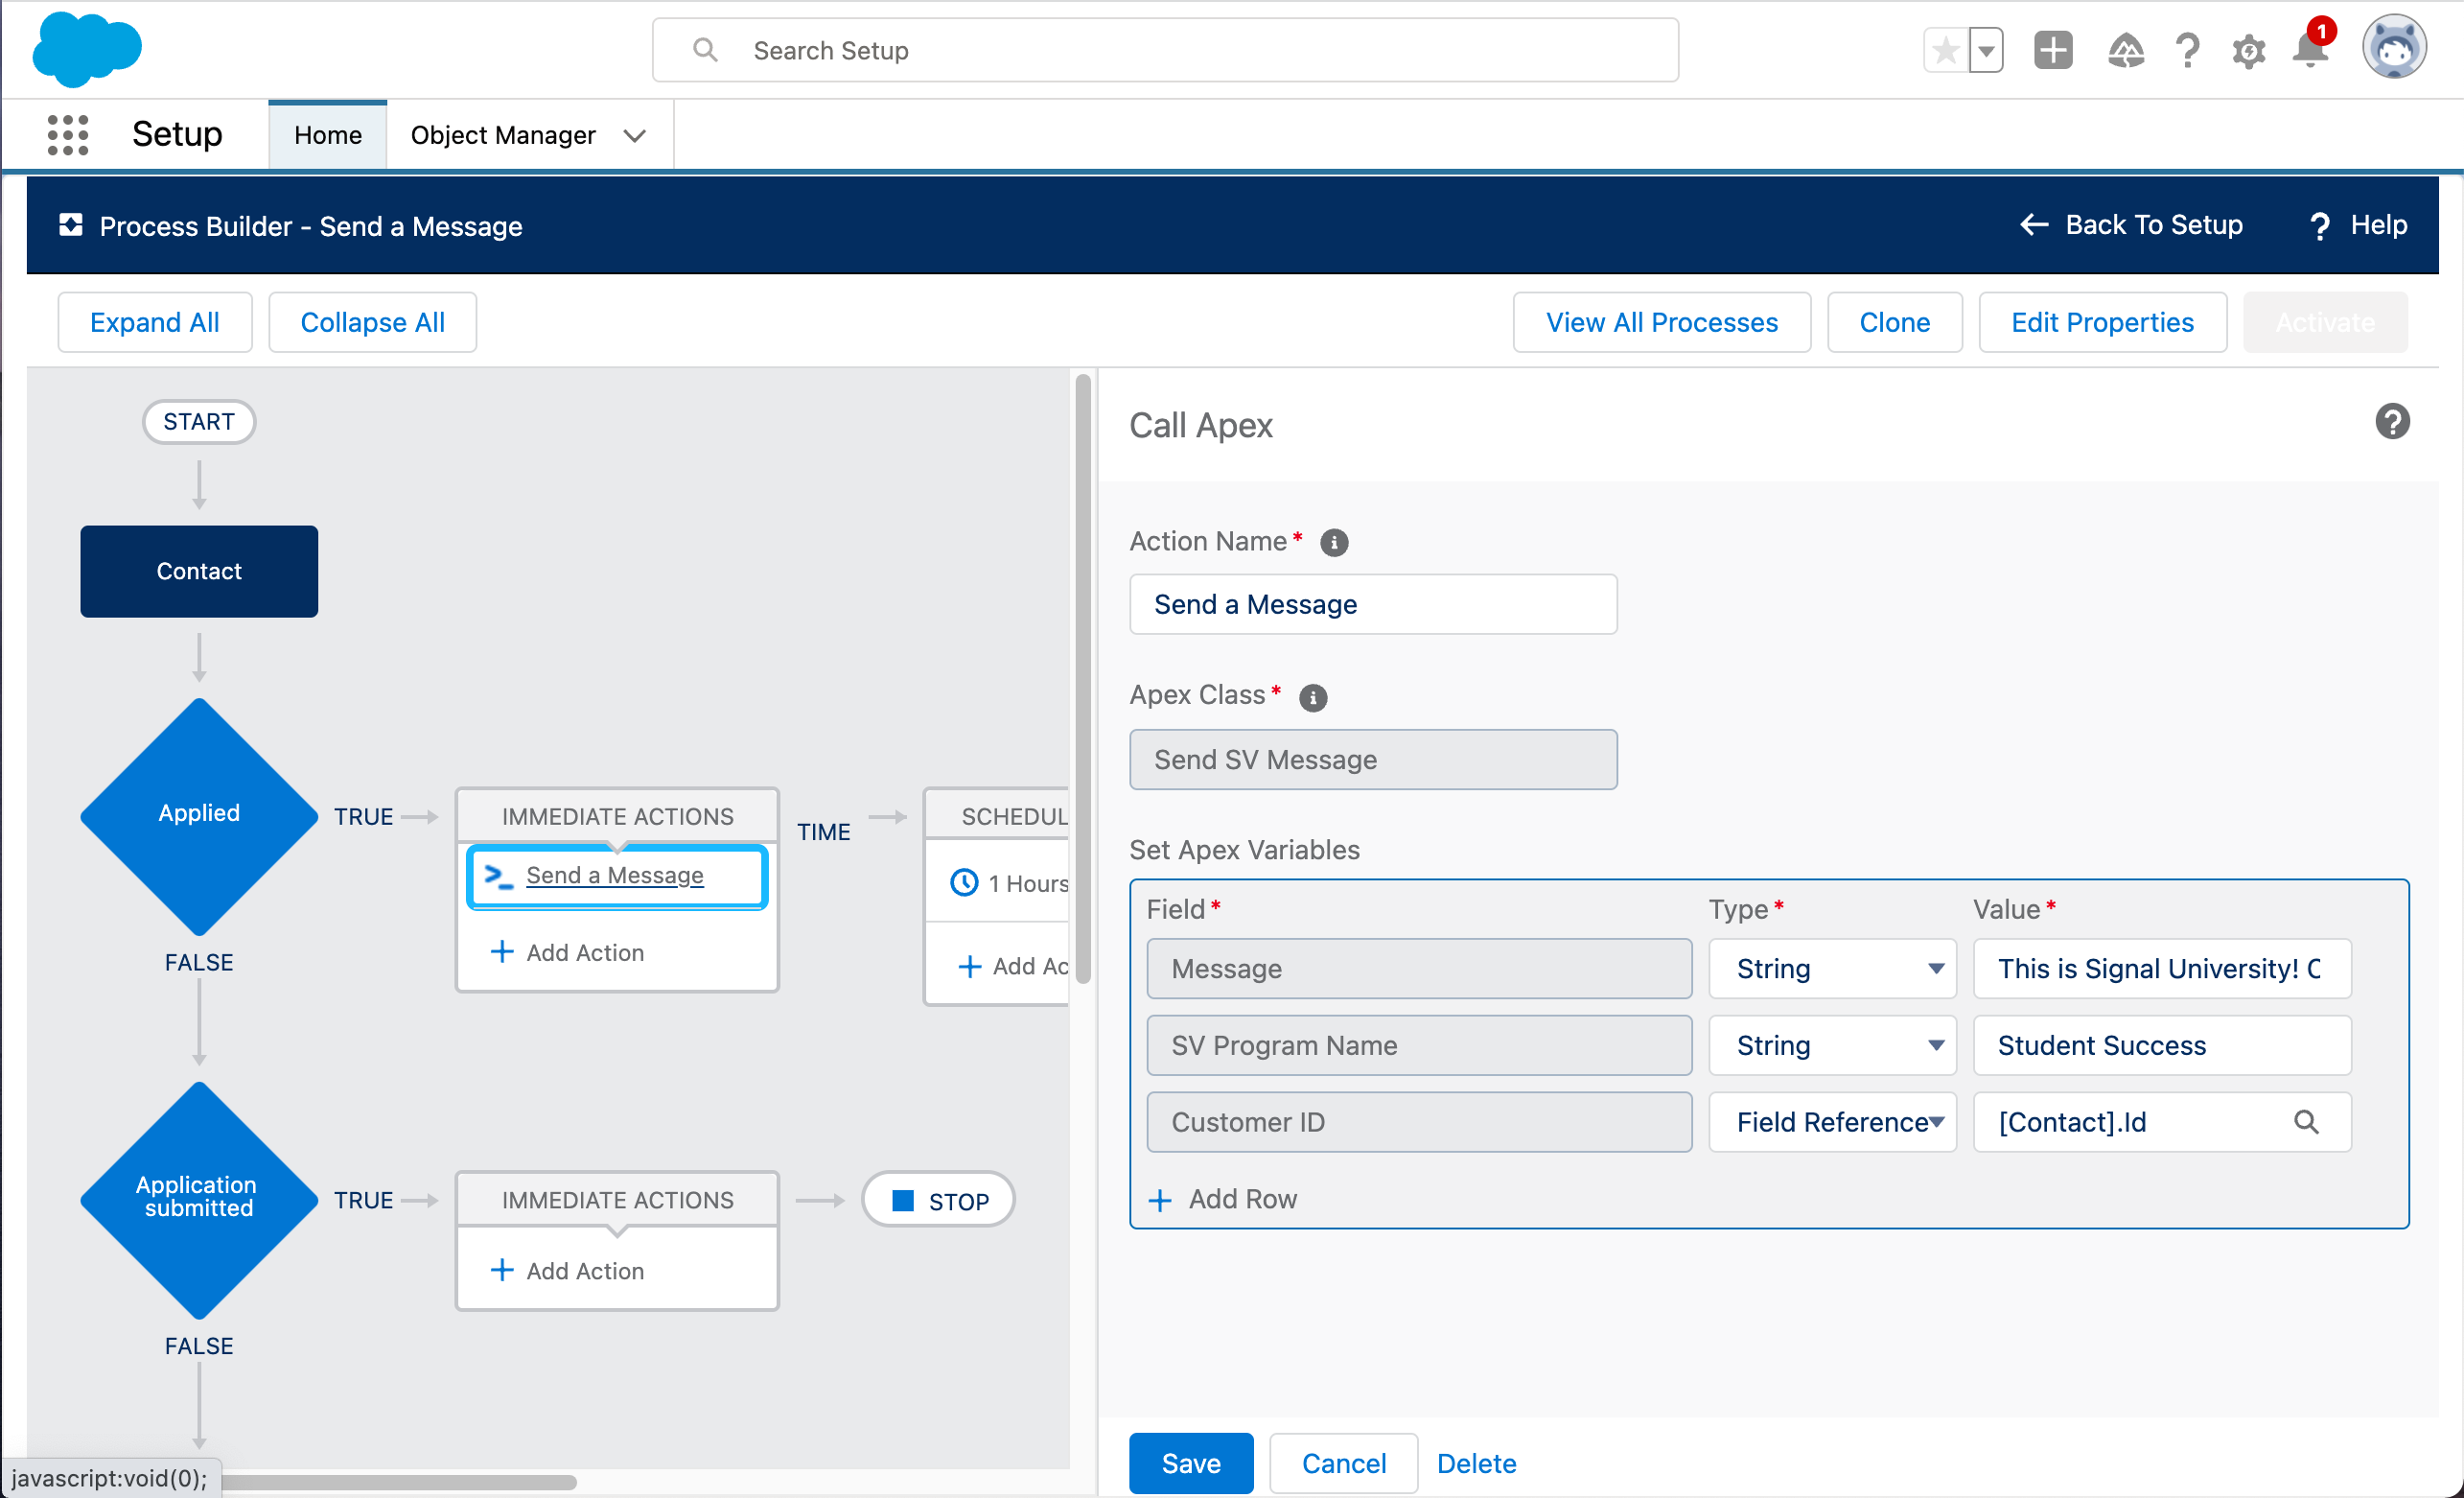
Task: Open Call Apex panel help icon
Action: [2393, 421]
